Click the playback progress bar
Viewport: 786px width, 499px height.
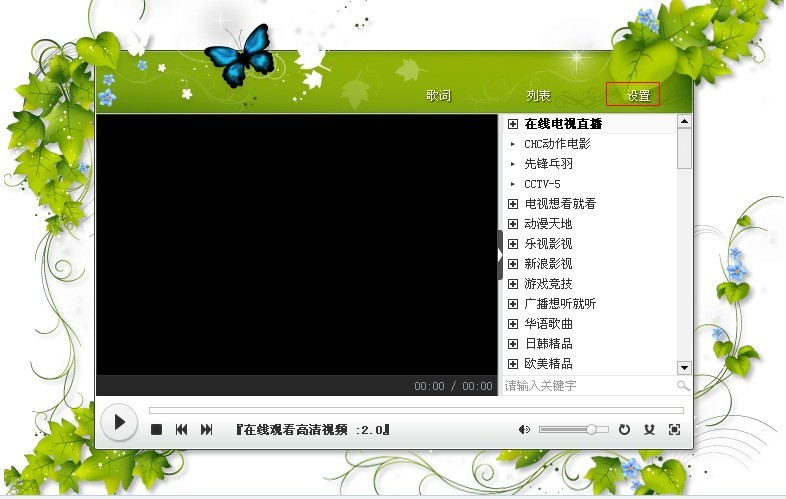click(416, 410)
